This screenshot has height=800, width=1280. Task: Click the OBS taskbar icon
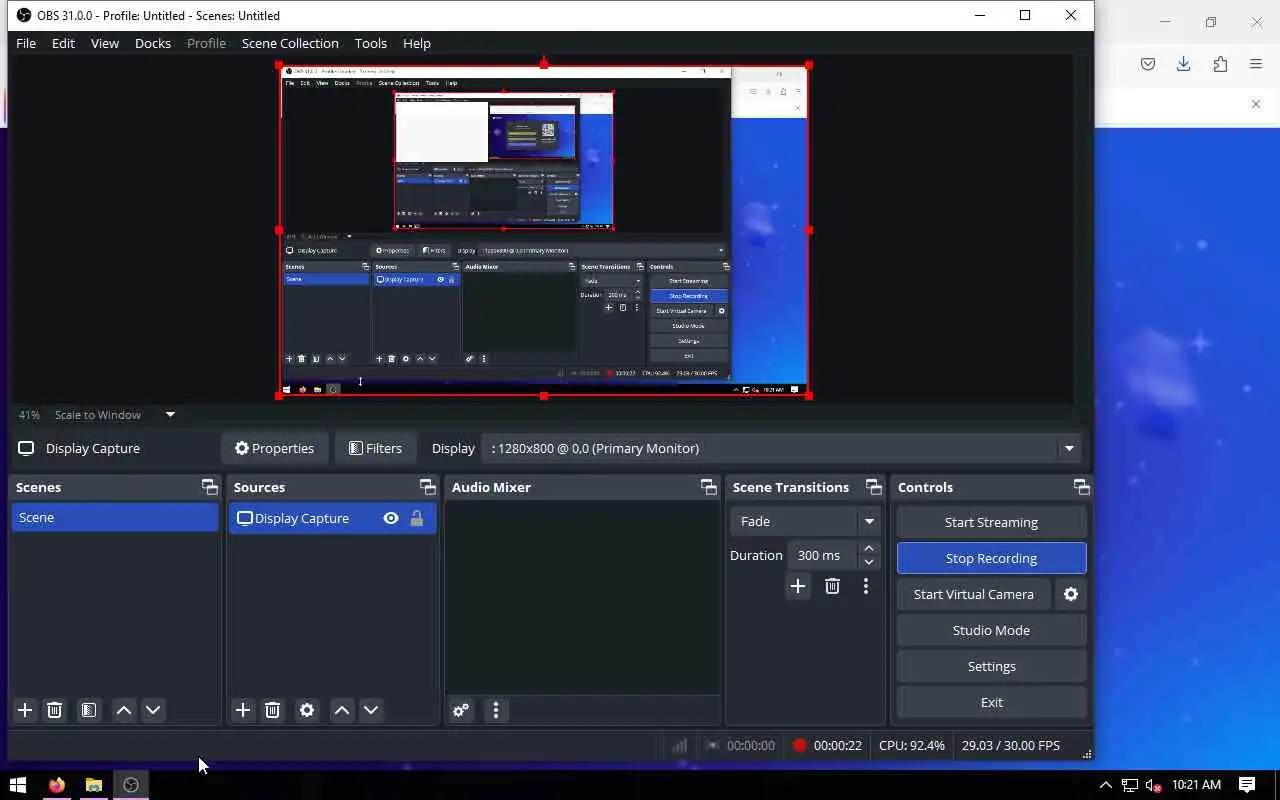131,785
